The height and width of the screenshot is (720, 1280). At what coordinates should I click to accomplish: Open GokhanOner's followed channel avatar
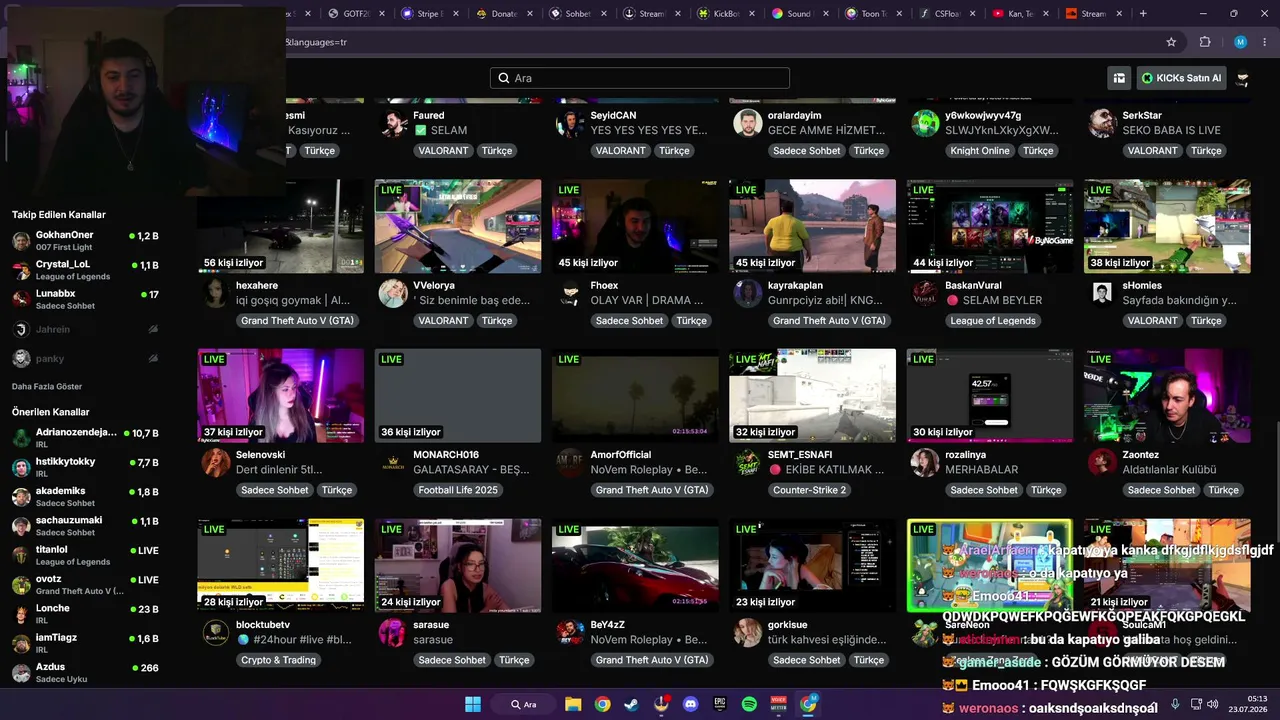[x=21, y=241]
